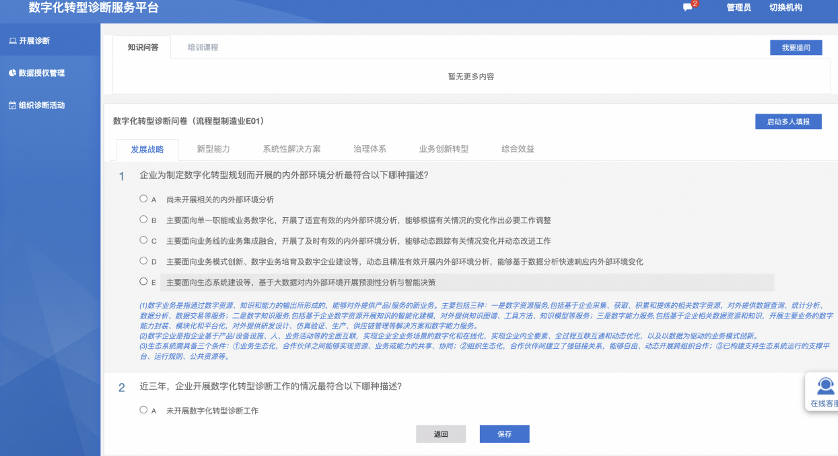Click the calendar icon beside 组织诊断活动
Image resolution: width=838 pixels, height=456 pixels.
click(x=12, y=105)
